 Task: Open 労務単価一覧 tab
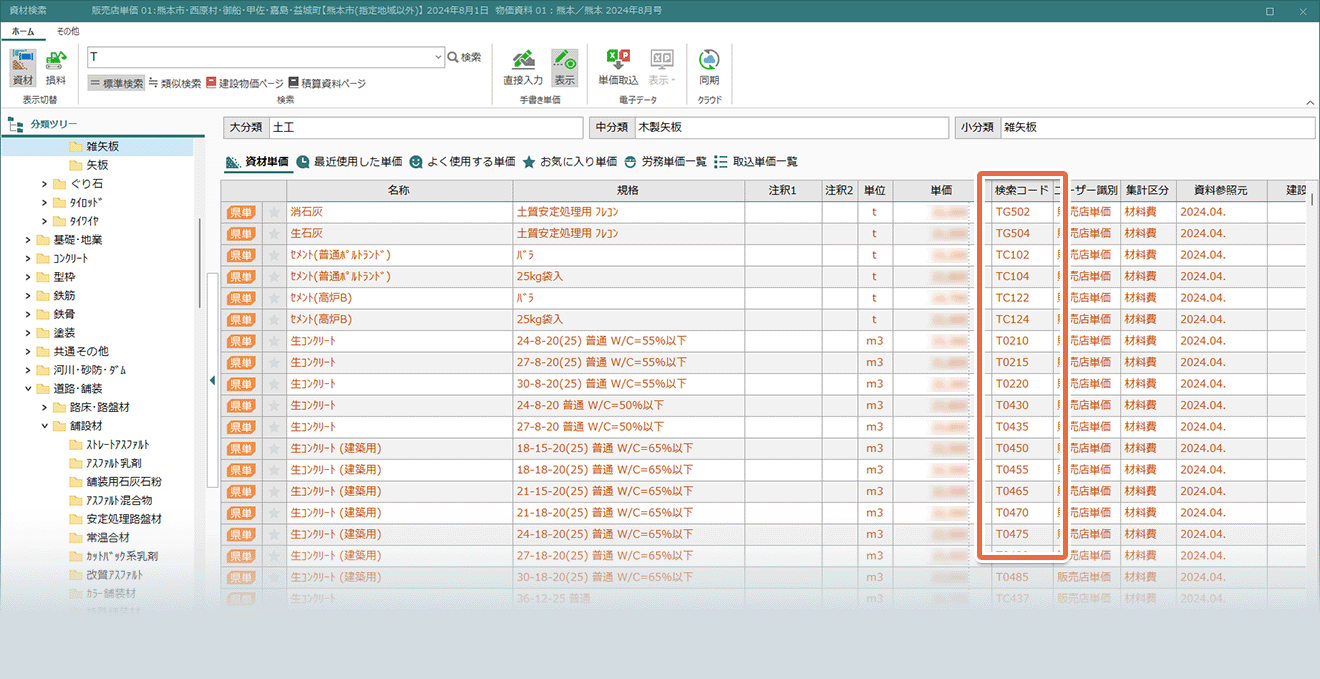(665, 161)
